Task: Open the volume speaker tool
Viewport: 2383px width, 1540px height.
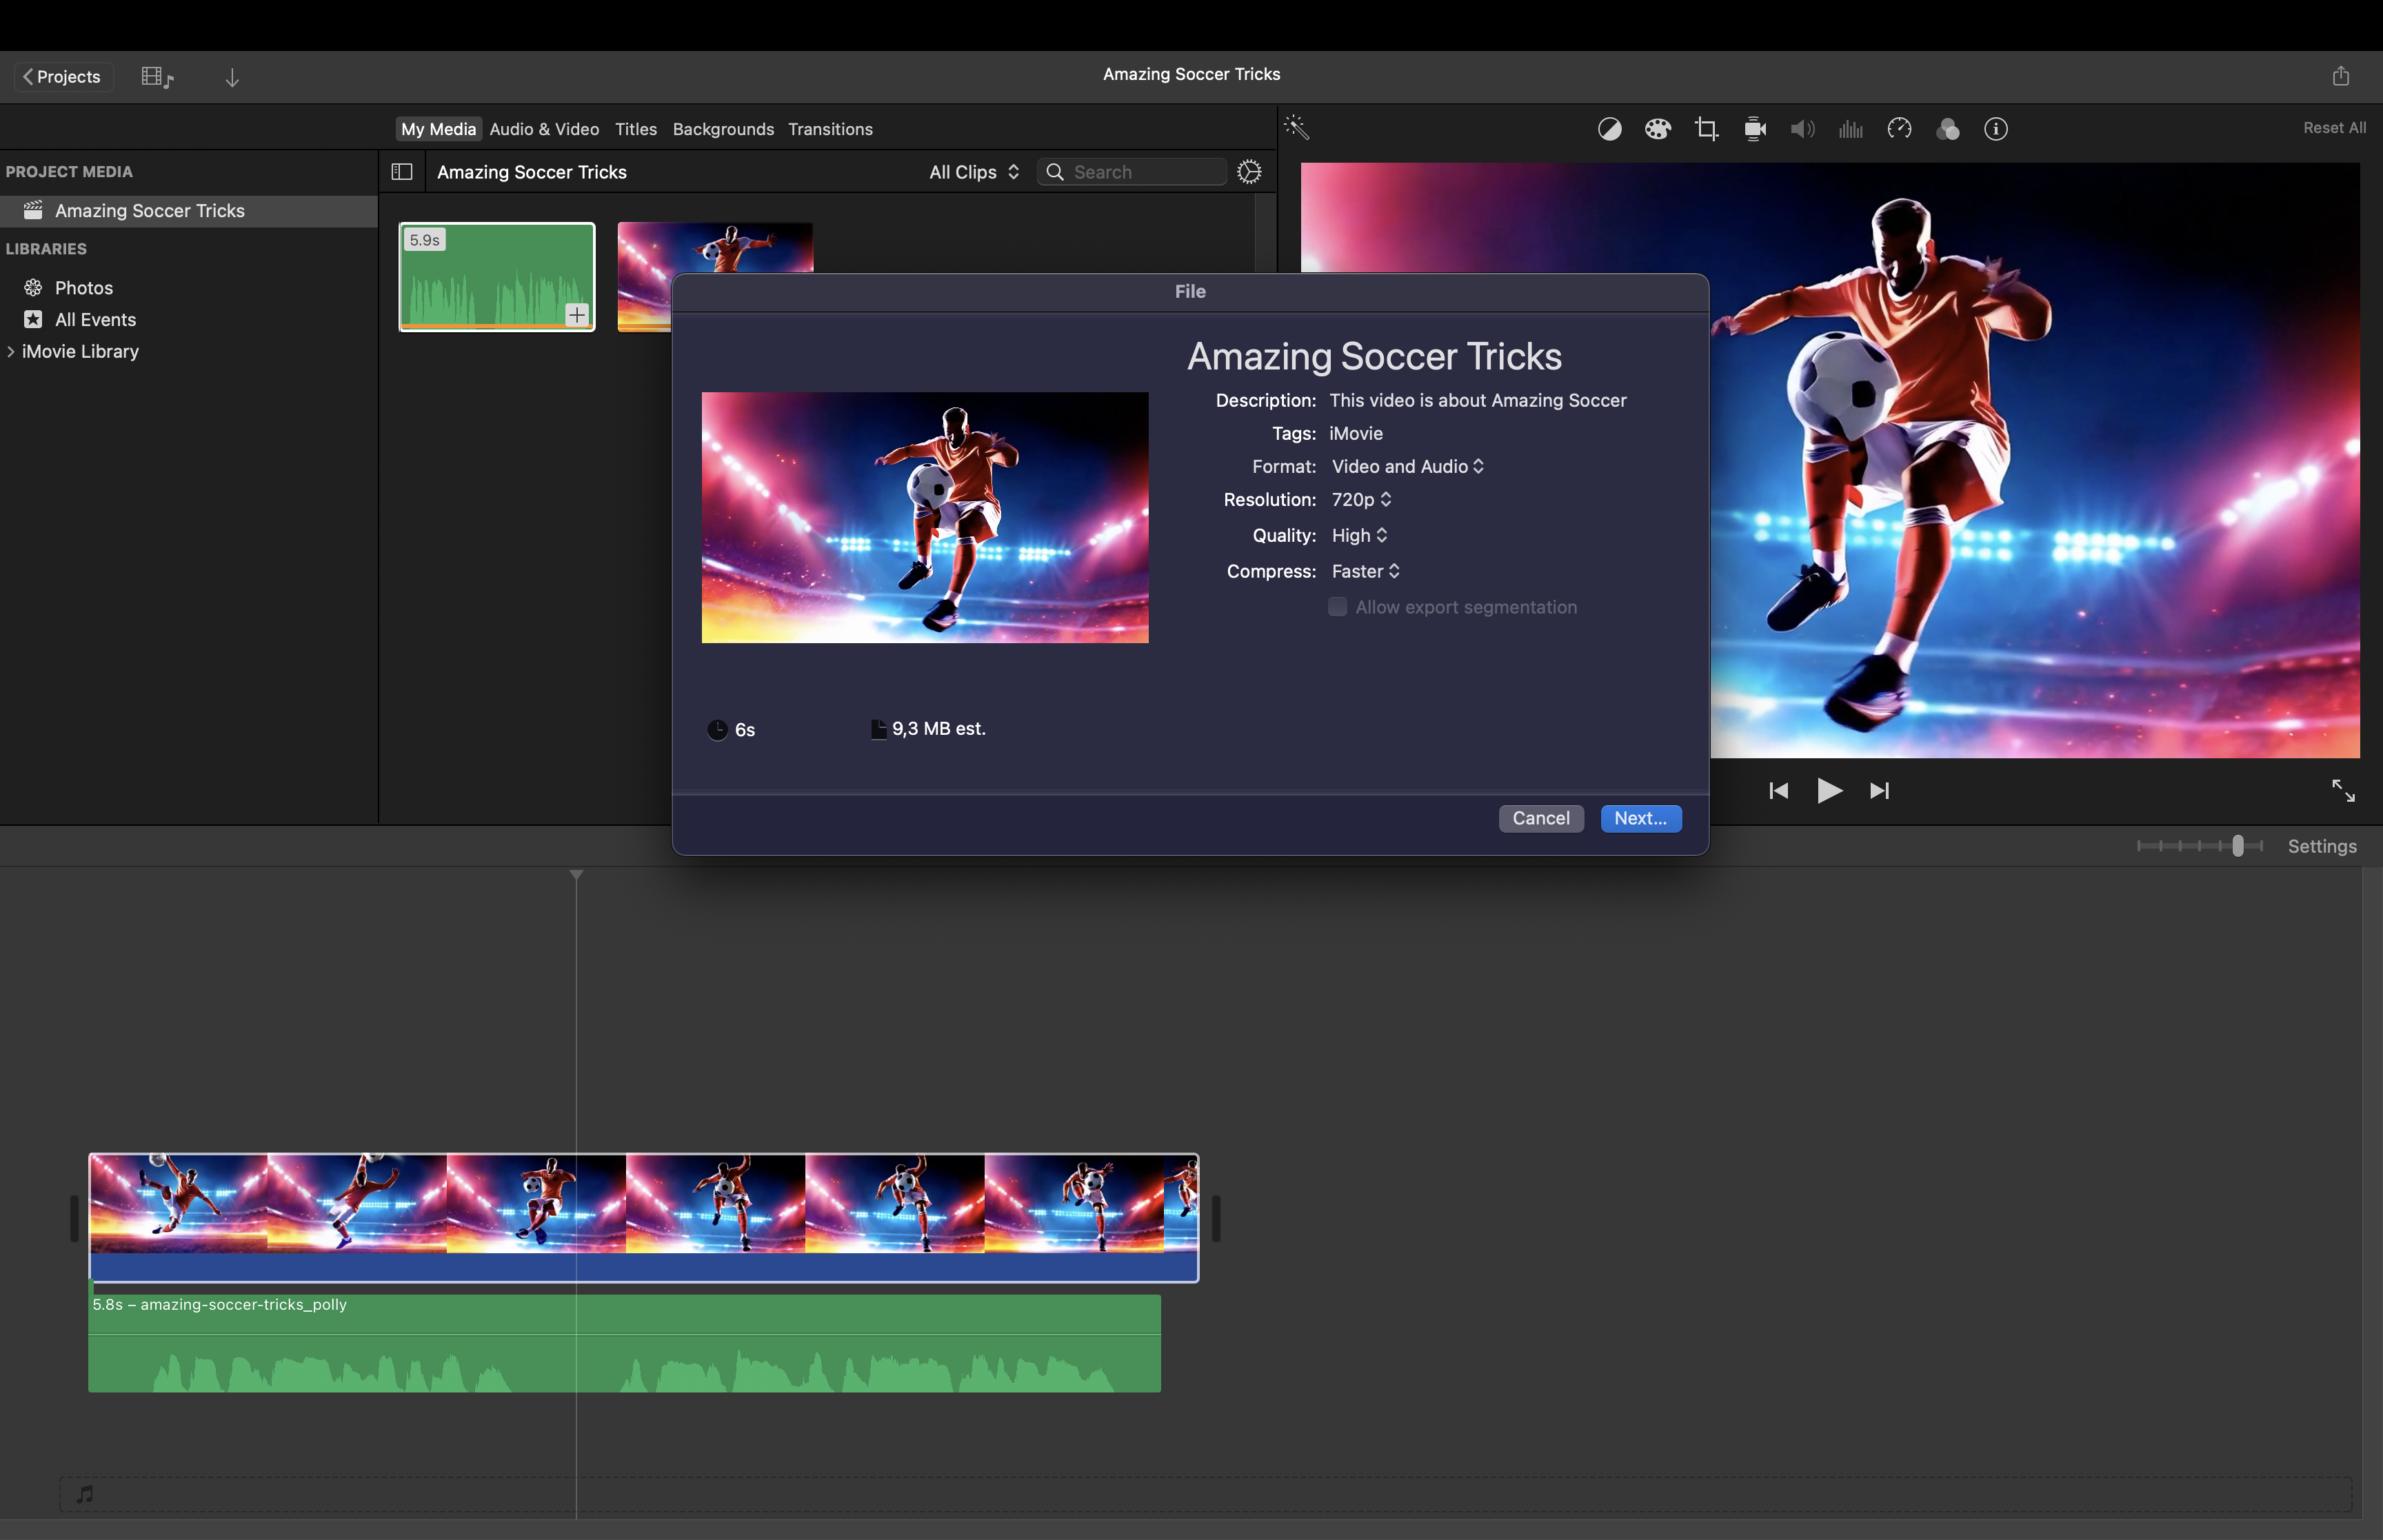Action: (1802, 129)
